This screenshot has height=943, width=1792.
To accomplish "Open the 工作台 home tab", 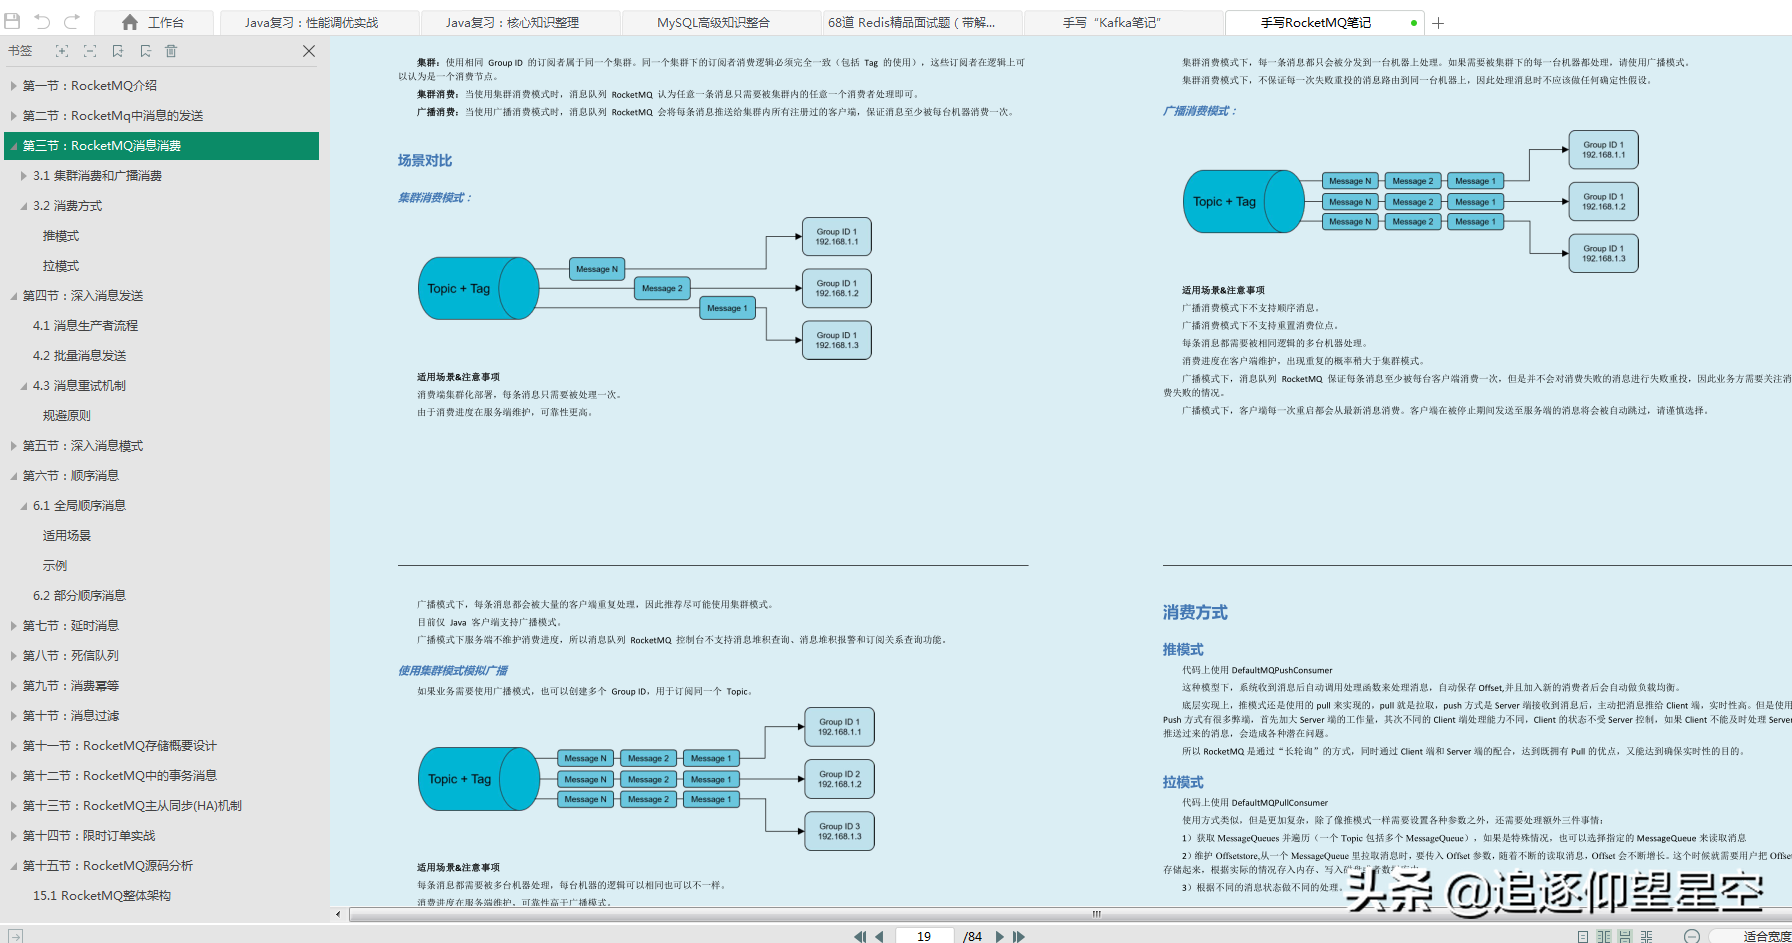I will tap(153, 22).
